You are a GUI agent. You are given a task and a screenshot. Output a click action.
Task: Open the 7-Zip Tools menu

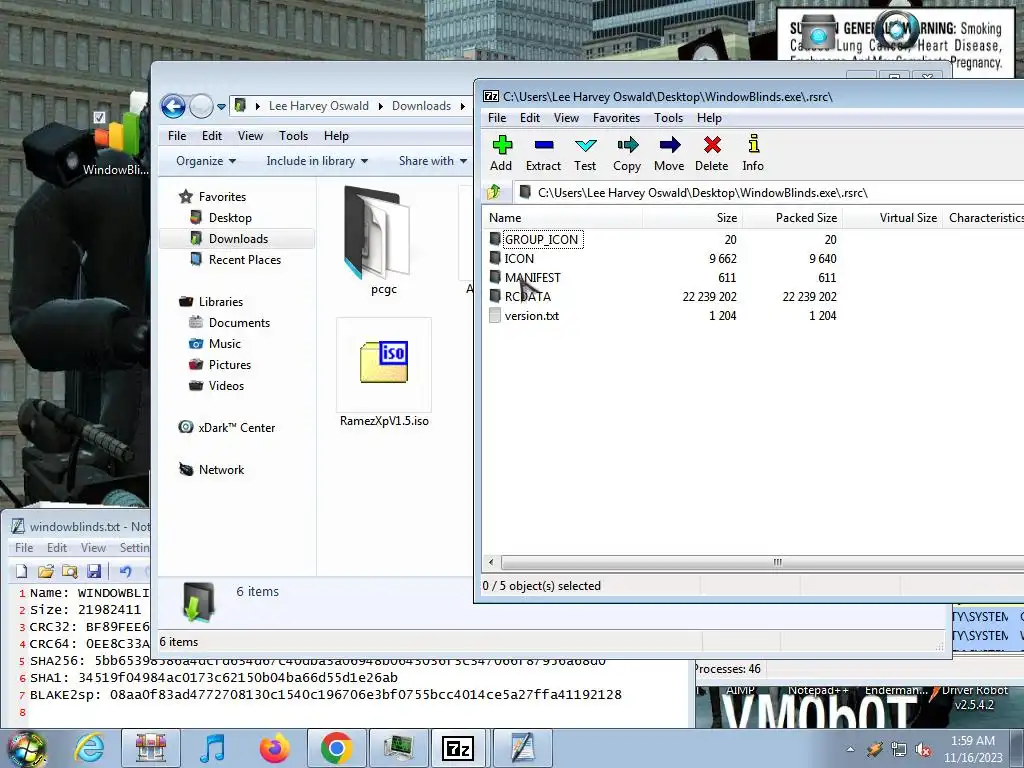(669, 118)
